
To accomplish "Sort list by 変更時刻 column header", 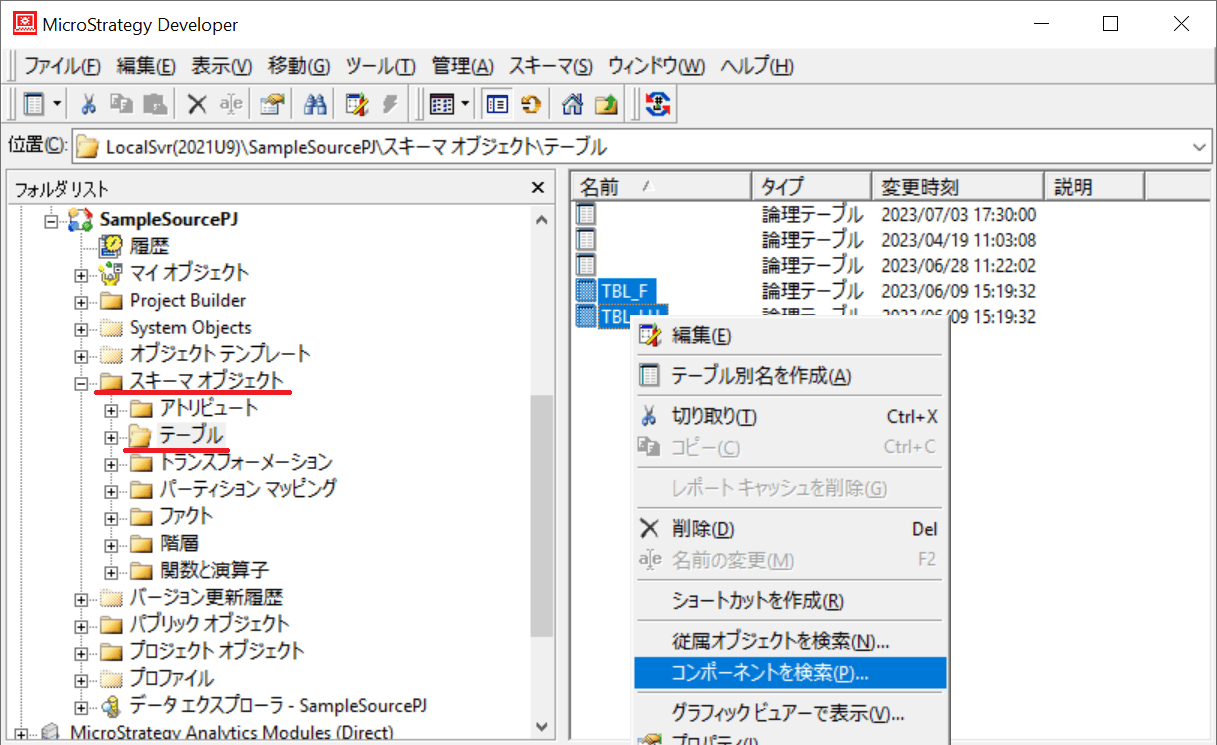I will (x=958, y=187).
